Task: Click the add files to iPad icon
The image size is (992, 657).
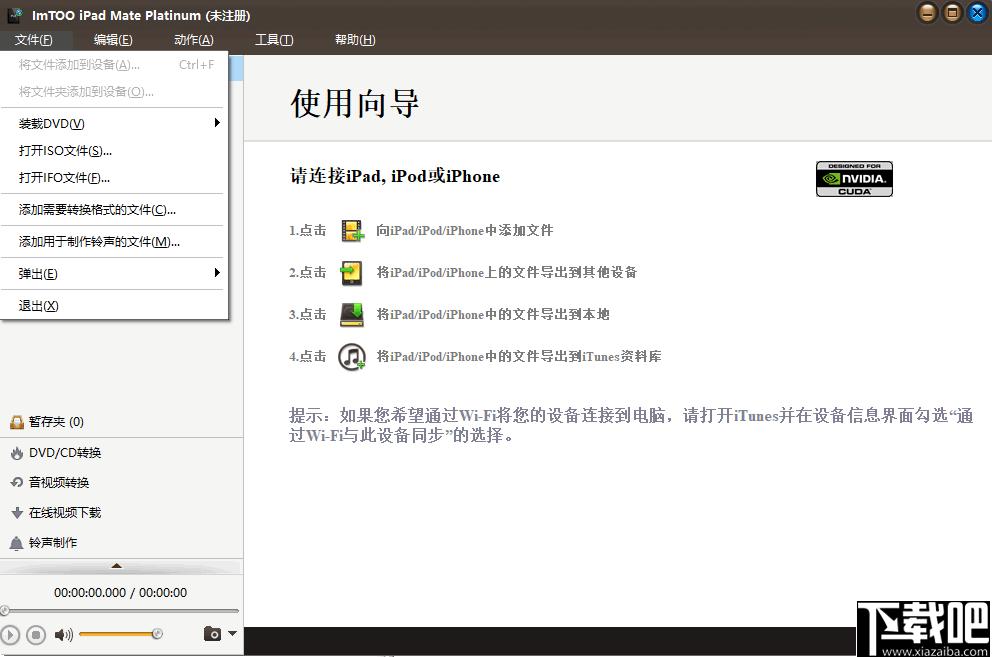Action: pyautogui.click(x=352, y=230)
